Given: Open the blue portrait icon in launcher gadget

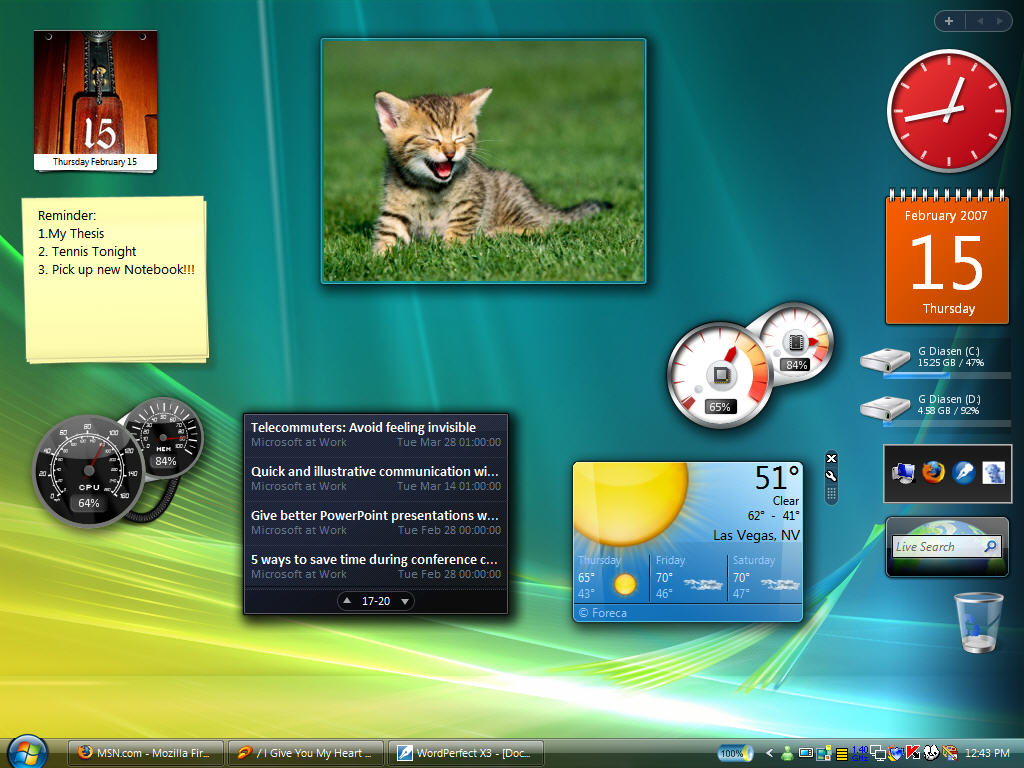Looking at the screenshot, I should click(x=993, y=472).
